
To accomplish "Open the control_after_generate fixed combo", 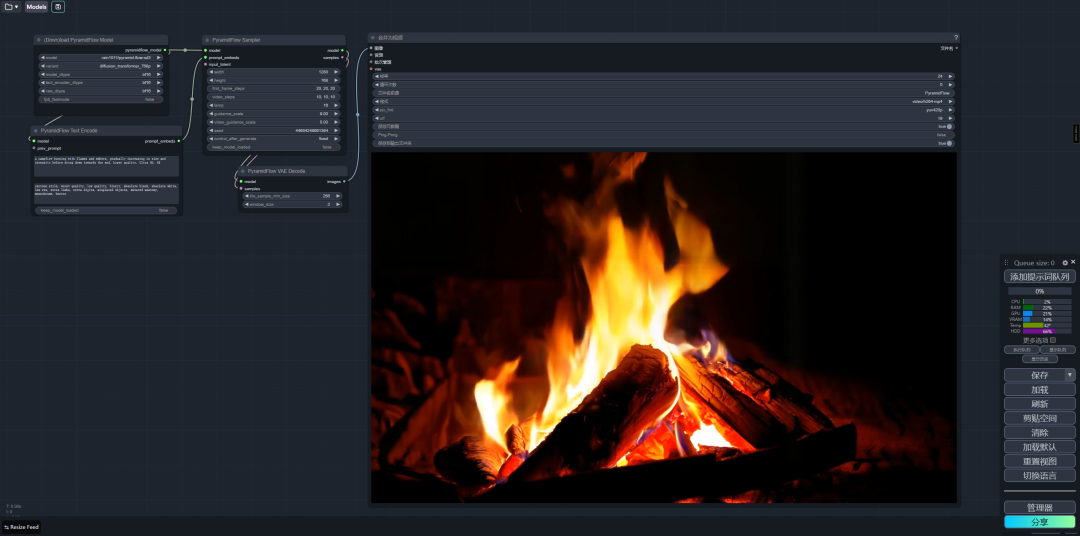I will coord(274,138).
